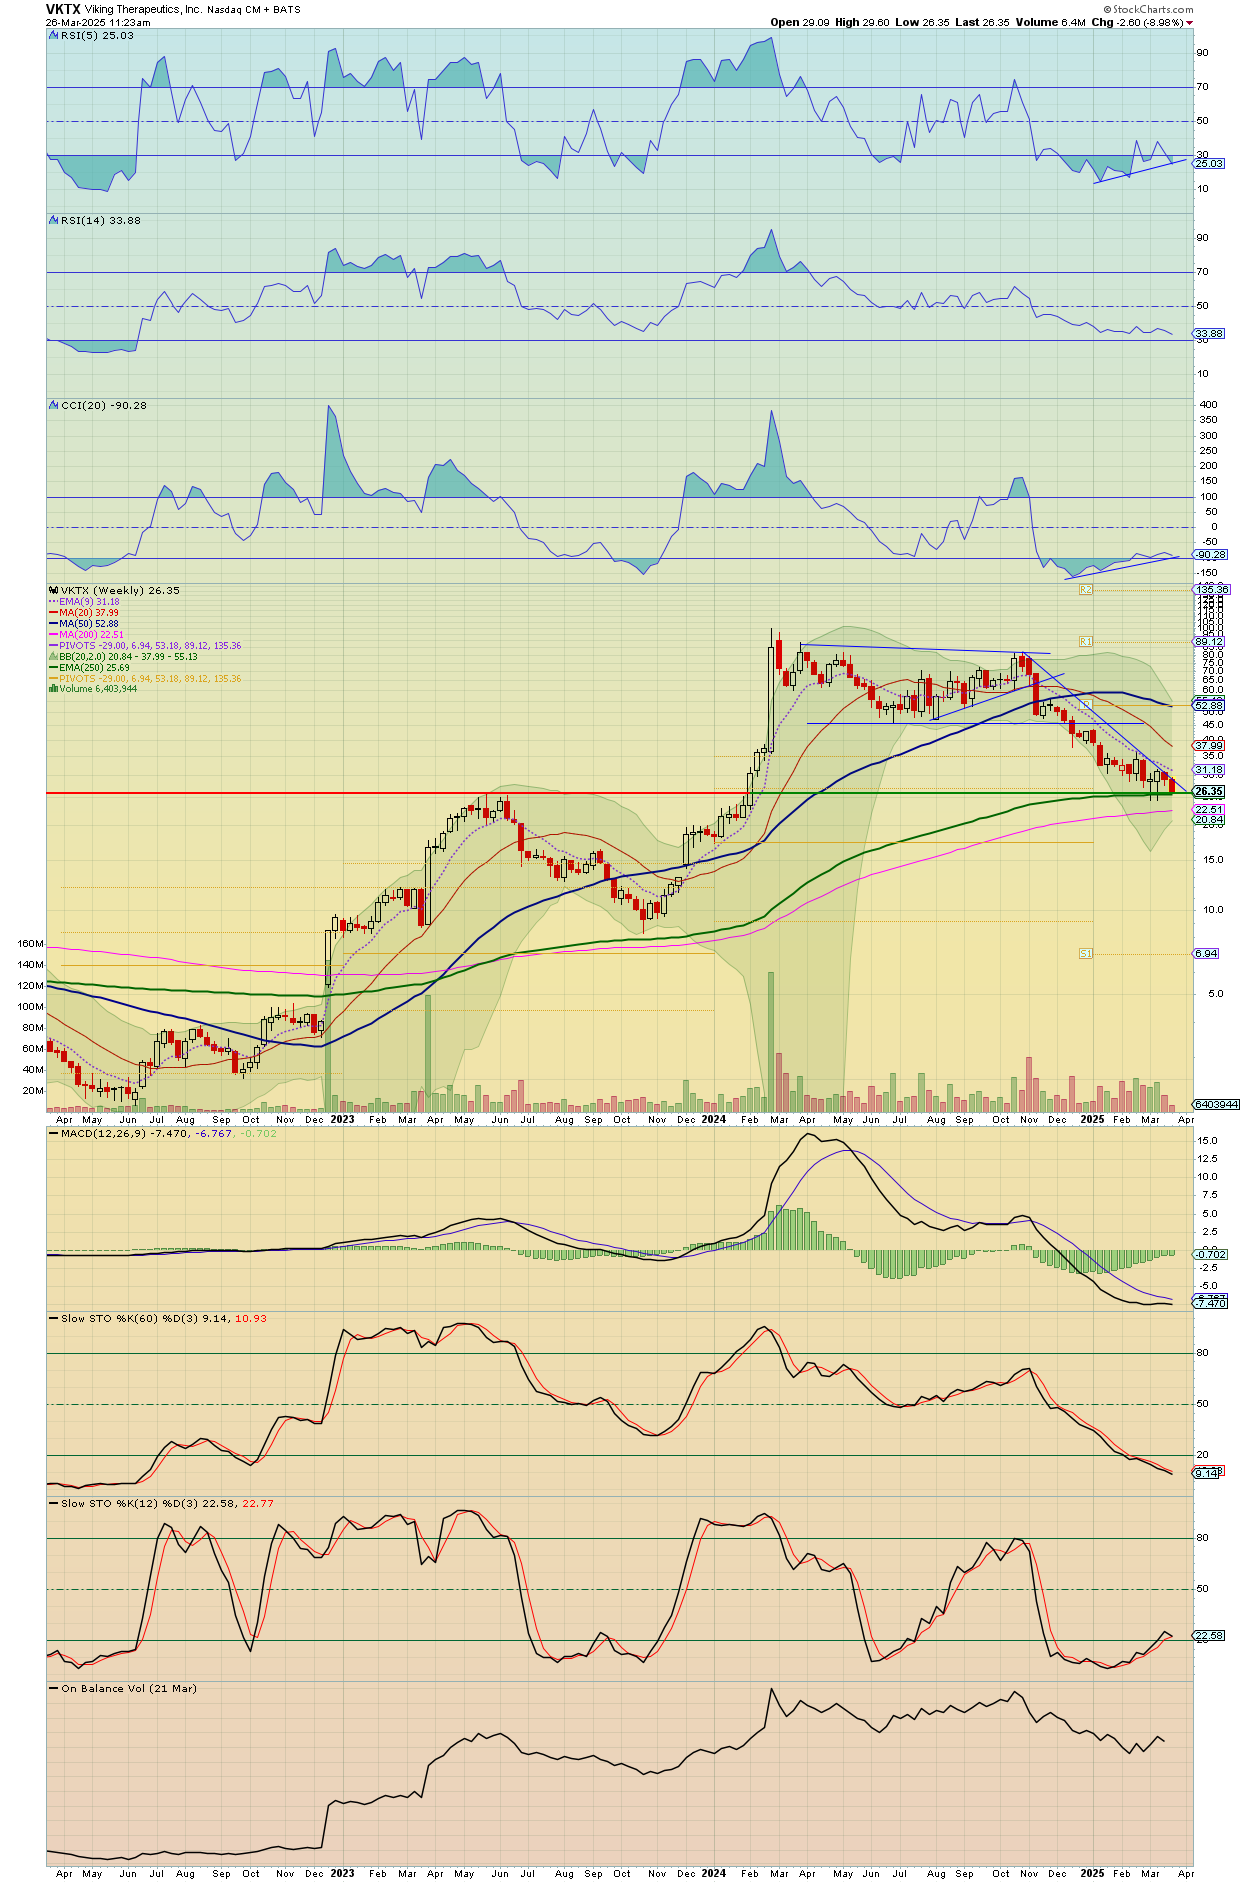Click the 'High 29.60' header value

point(863,23)
